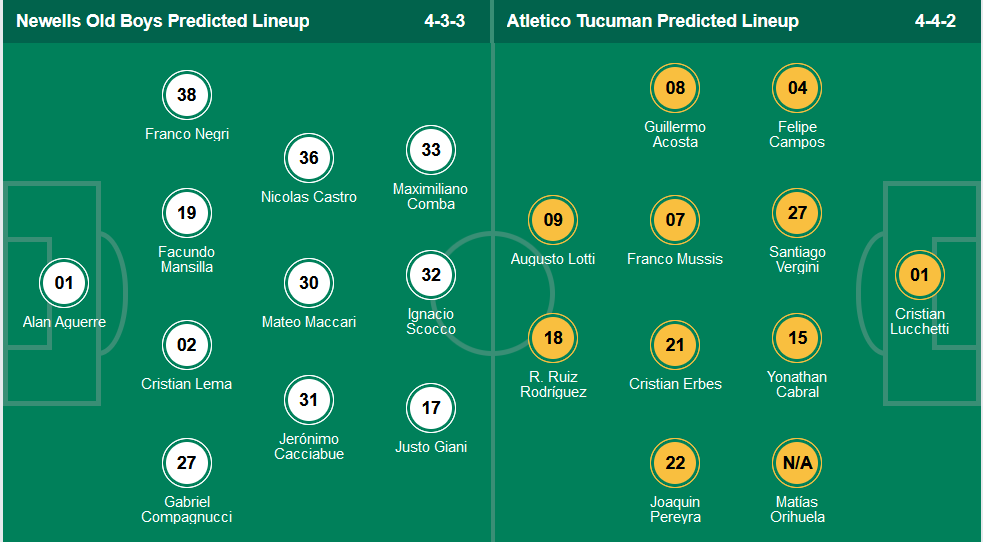Click Franco Mussis's number 07 badge
This screenshot has width=983, height=542.
click(675, 220)
